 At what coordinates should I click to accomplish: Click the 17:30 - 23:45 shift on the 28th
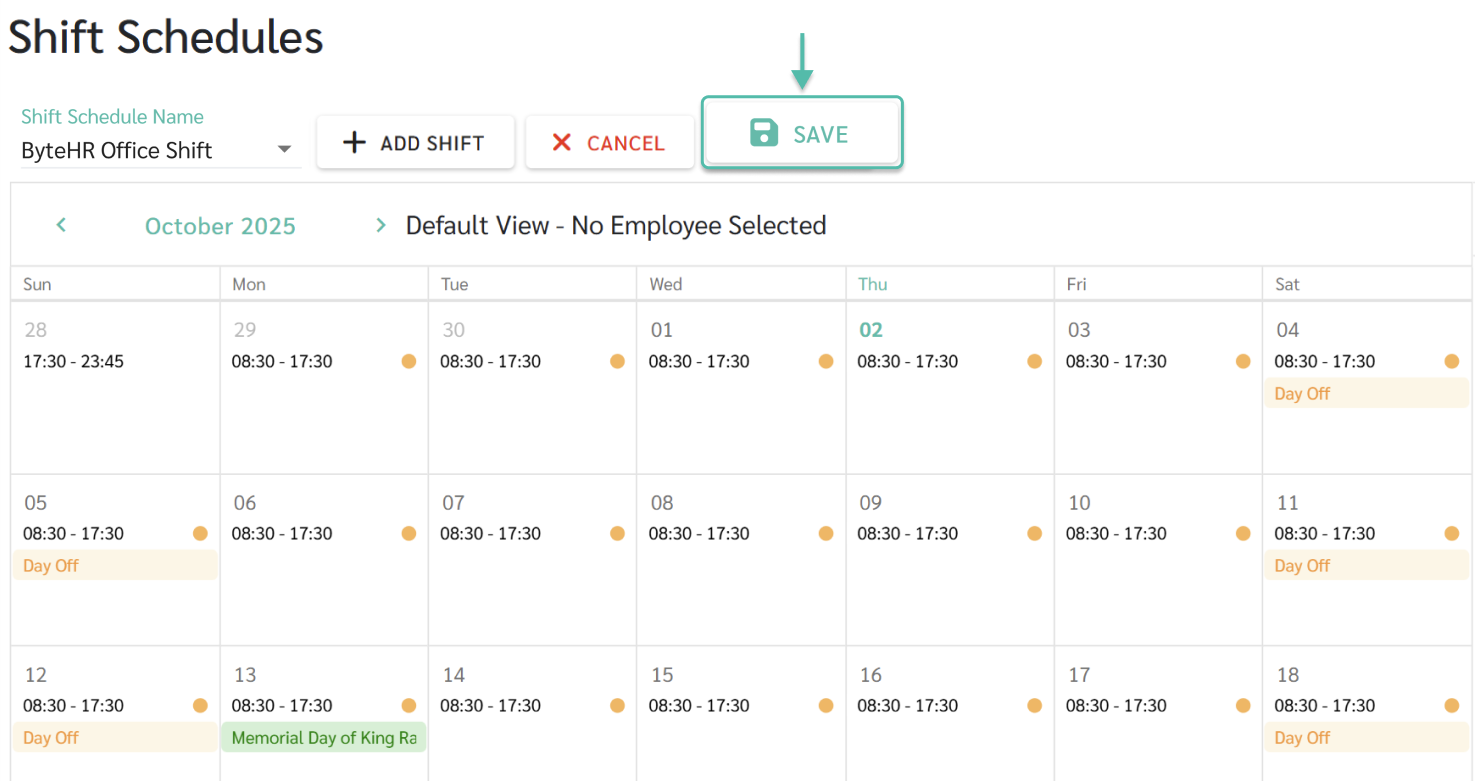[x=73, y=361]
